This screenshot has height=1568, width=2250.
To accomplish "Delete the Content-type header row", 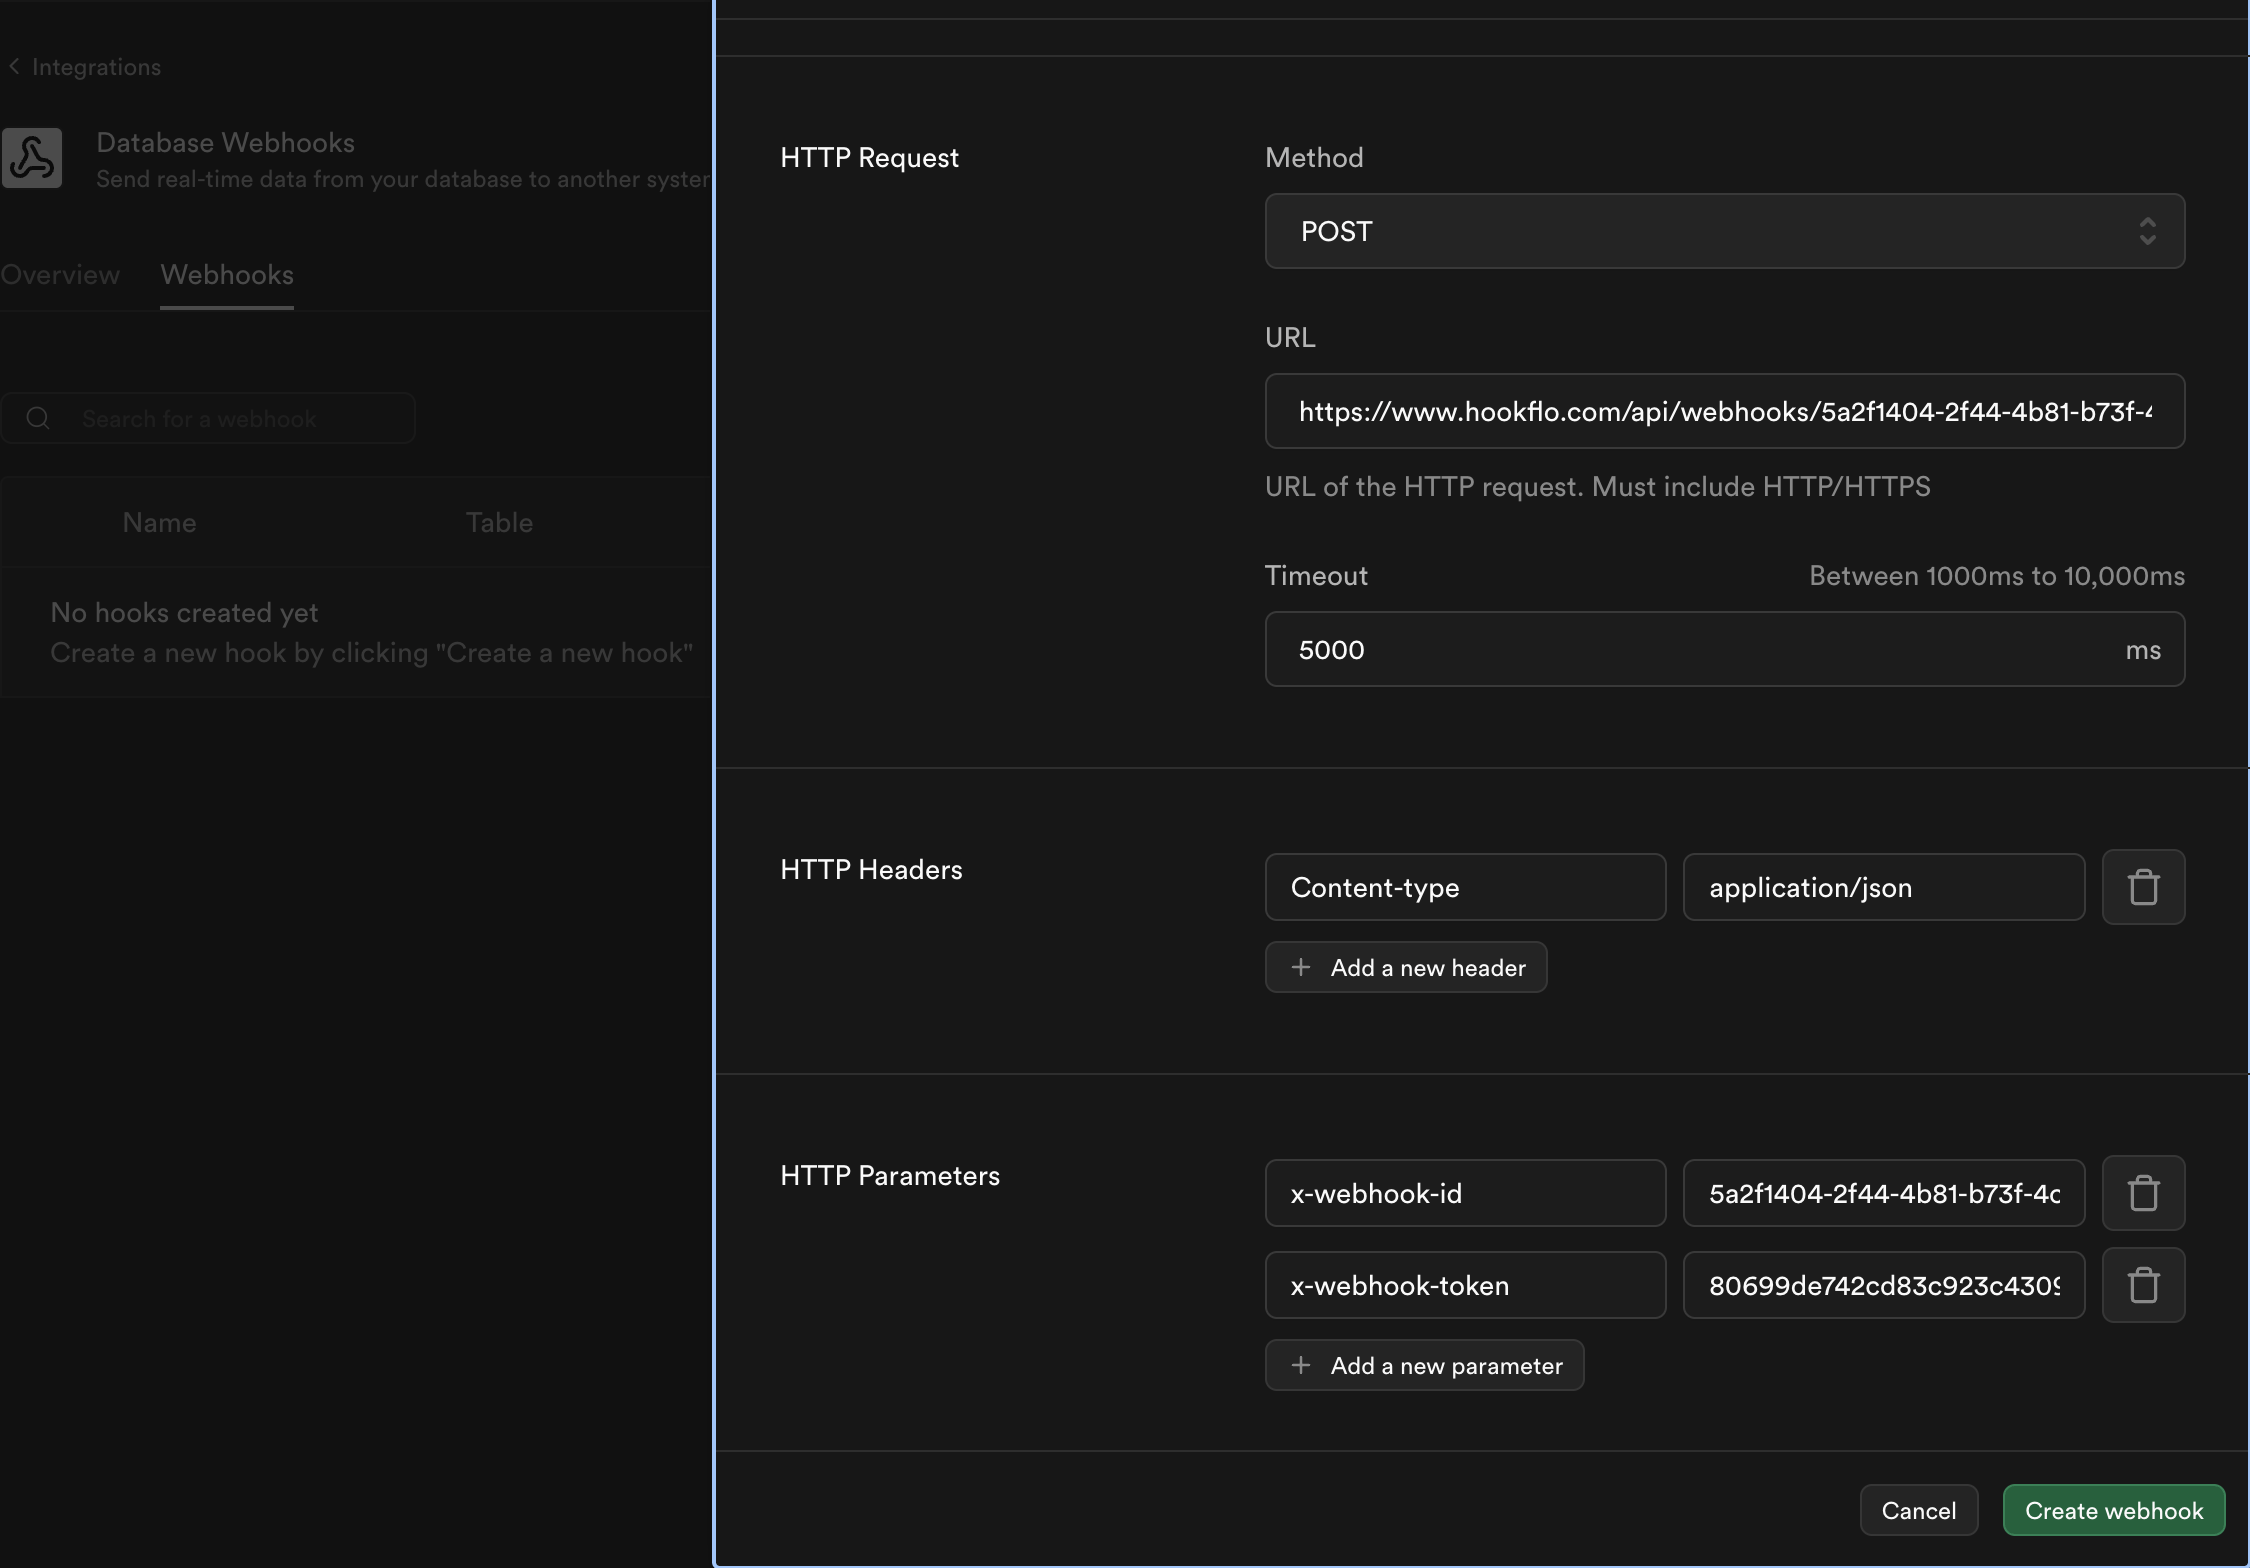I will pyautogui.click(x=2143, y=887).
